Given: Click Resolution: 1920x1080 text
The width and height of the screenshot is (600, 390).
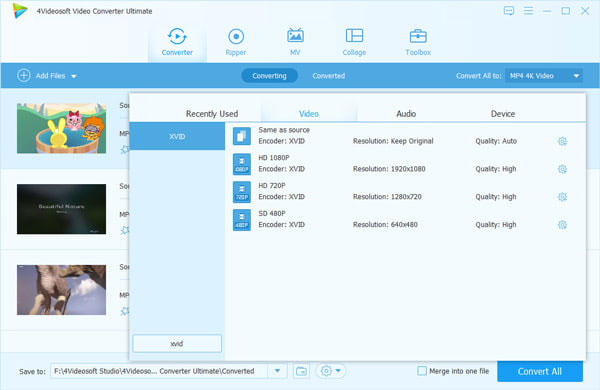Looking at the screenshot, I should pyautogui.click(x=389, y=169).
